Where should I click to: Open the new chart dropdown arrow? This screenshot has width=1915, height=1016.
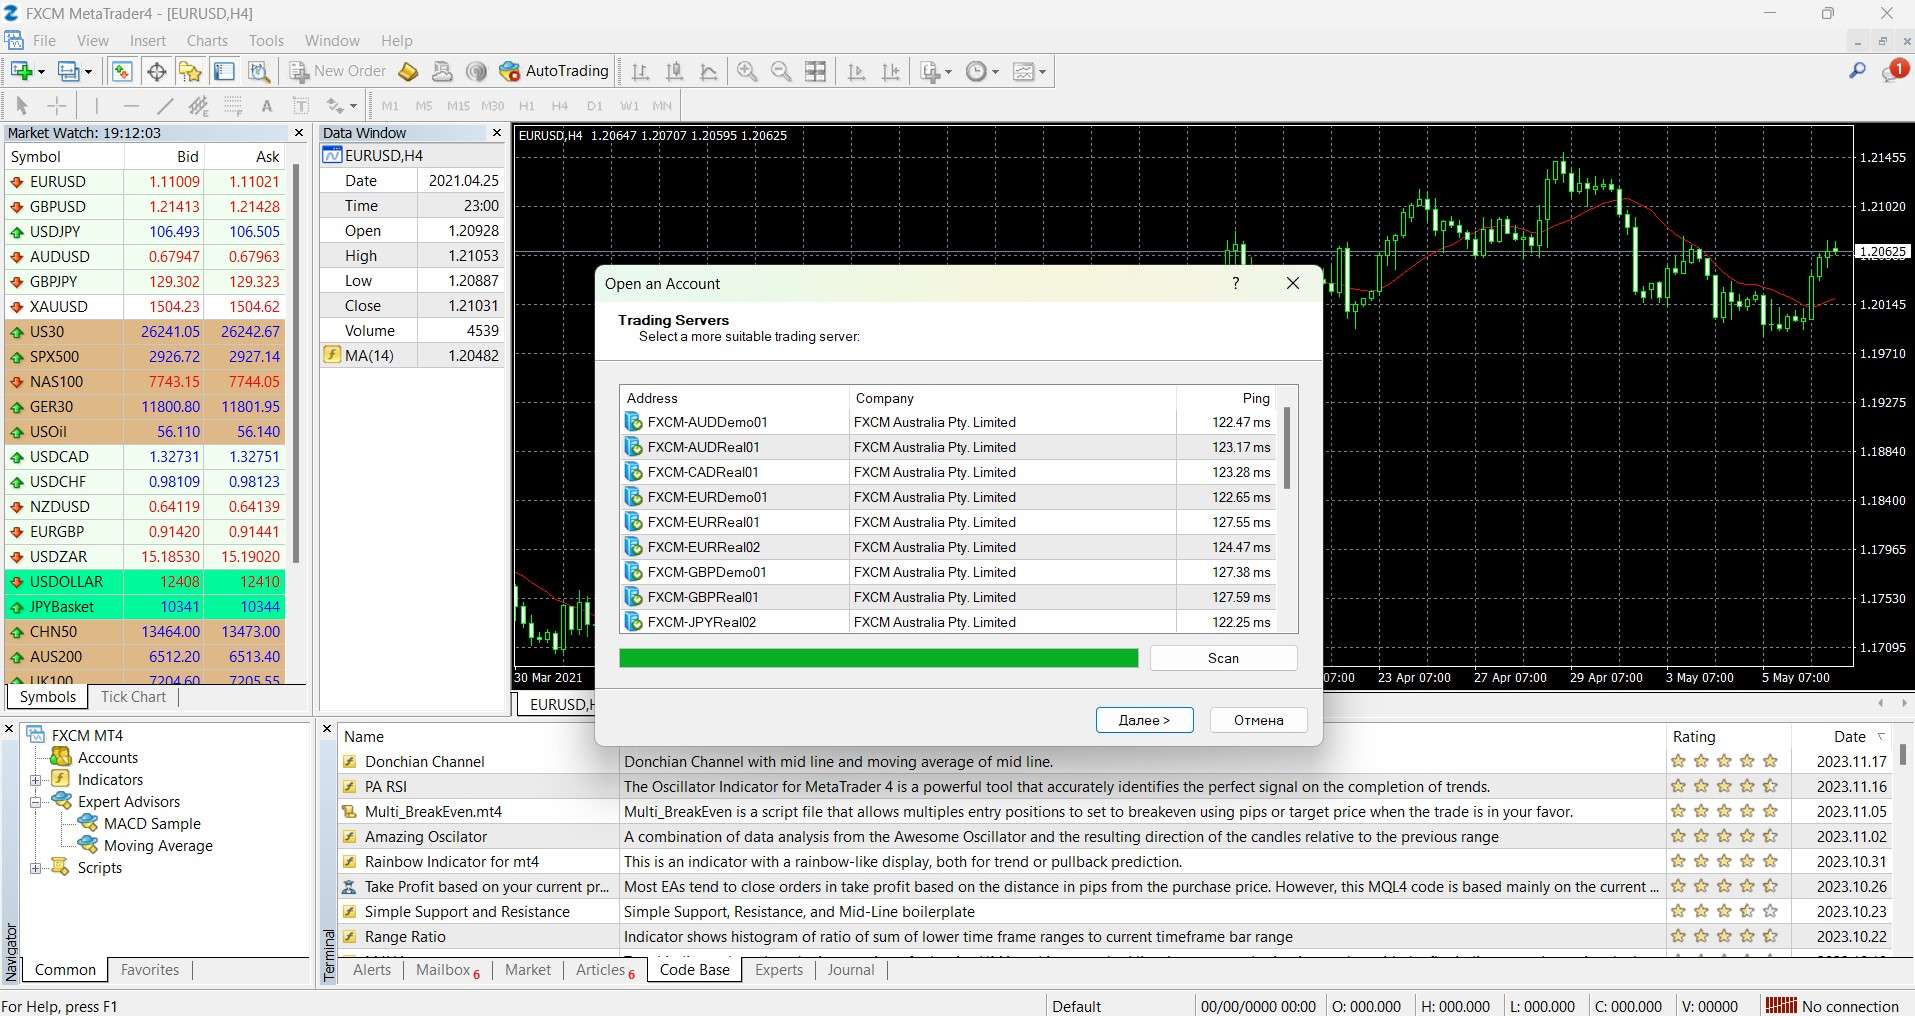[x=41, y=72]
